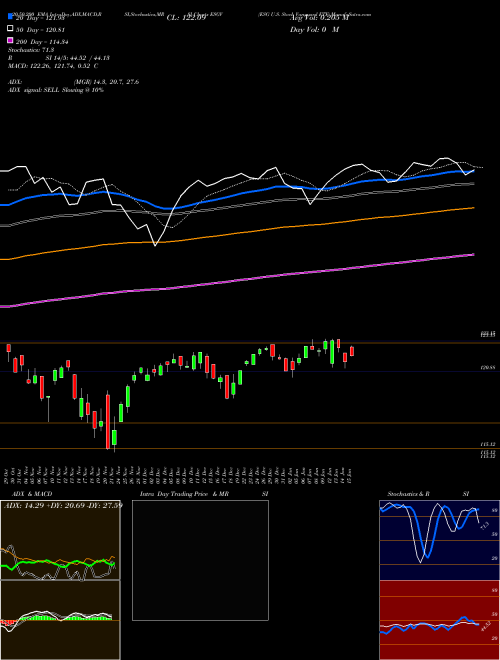Click 'ADX: 14.29 +DY: 20.69 -DY: 27.59' header
This screenshot has height=660, width=500.
click(x=63, y=505)
